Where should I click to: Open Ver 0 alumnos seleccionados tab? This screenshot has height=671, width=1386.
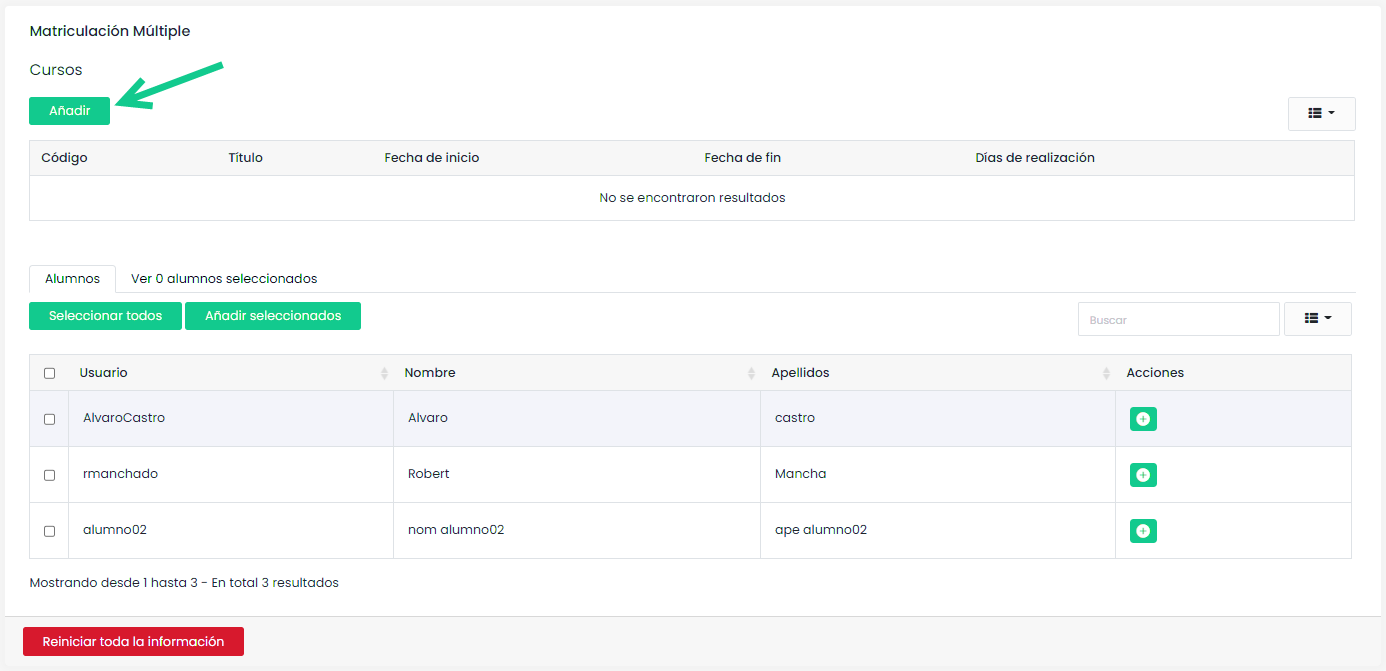[224, 279]
